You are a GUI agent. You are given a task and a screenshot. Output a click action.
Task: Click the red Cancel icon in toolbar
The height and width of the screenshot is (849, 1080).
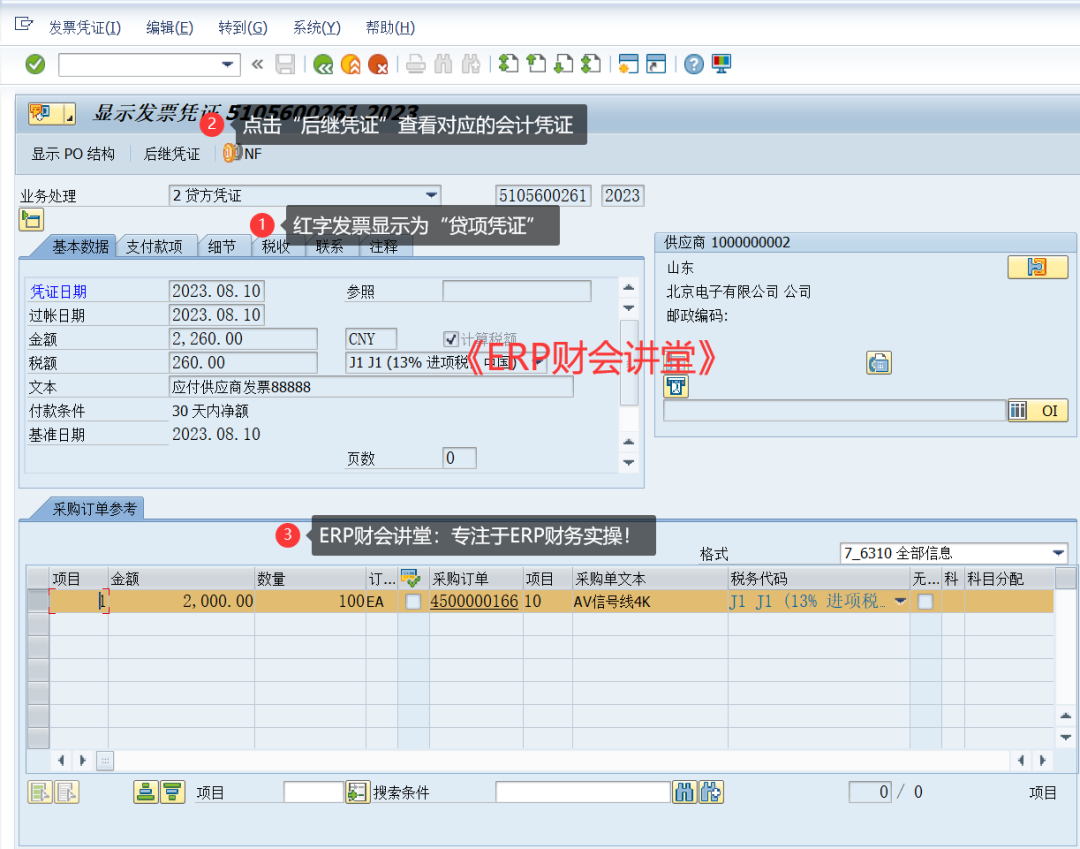pos(378,65)
